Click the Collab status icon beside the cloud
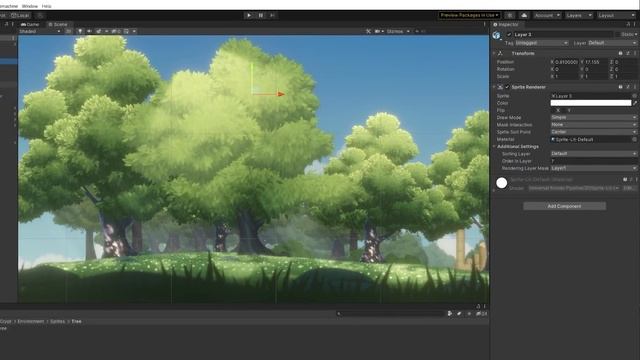 pyautogui.click(x=510, y=16)
